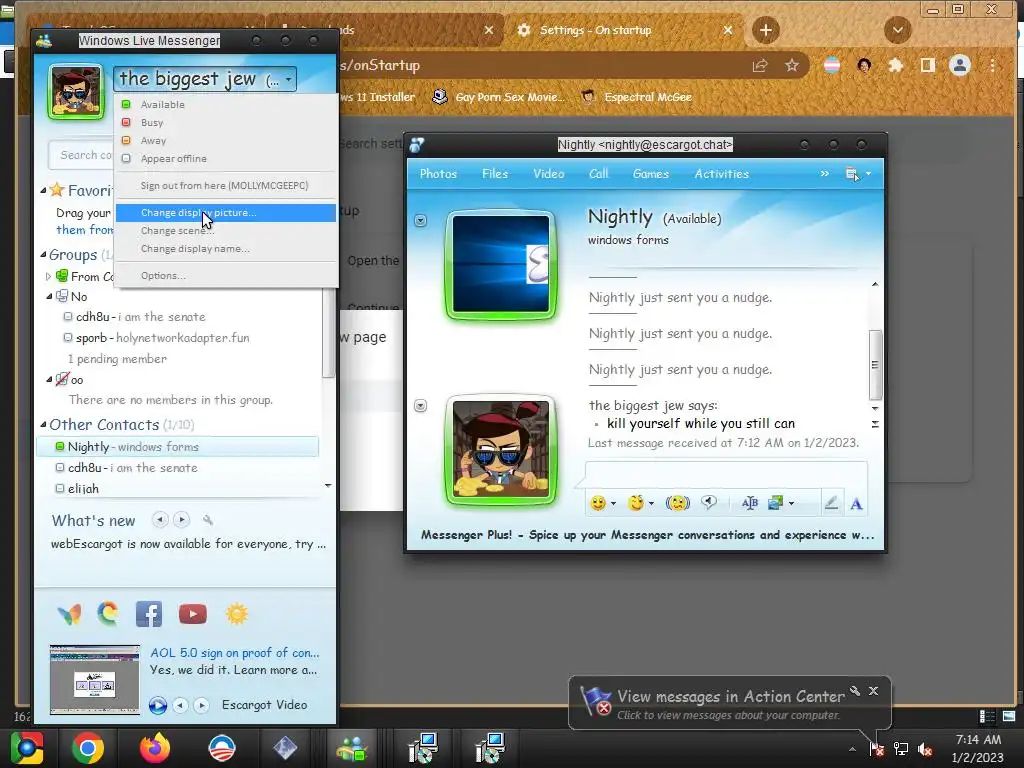Collapse the Groups section
The image size is (1024, 768).
coord(44,255)
